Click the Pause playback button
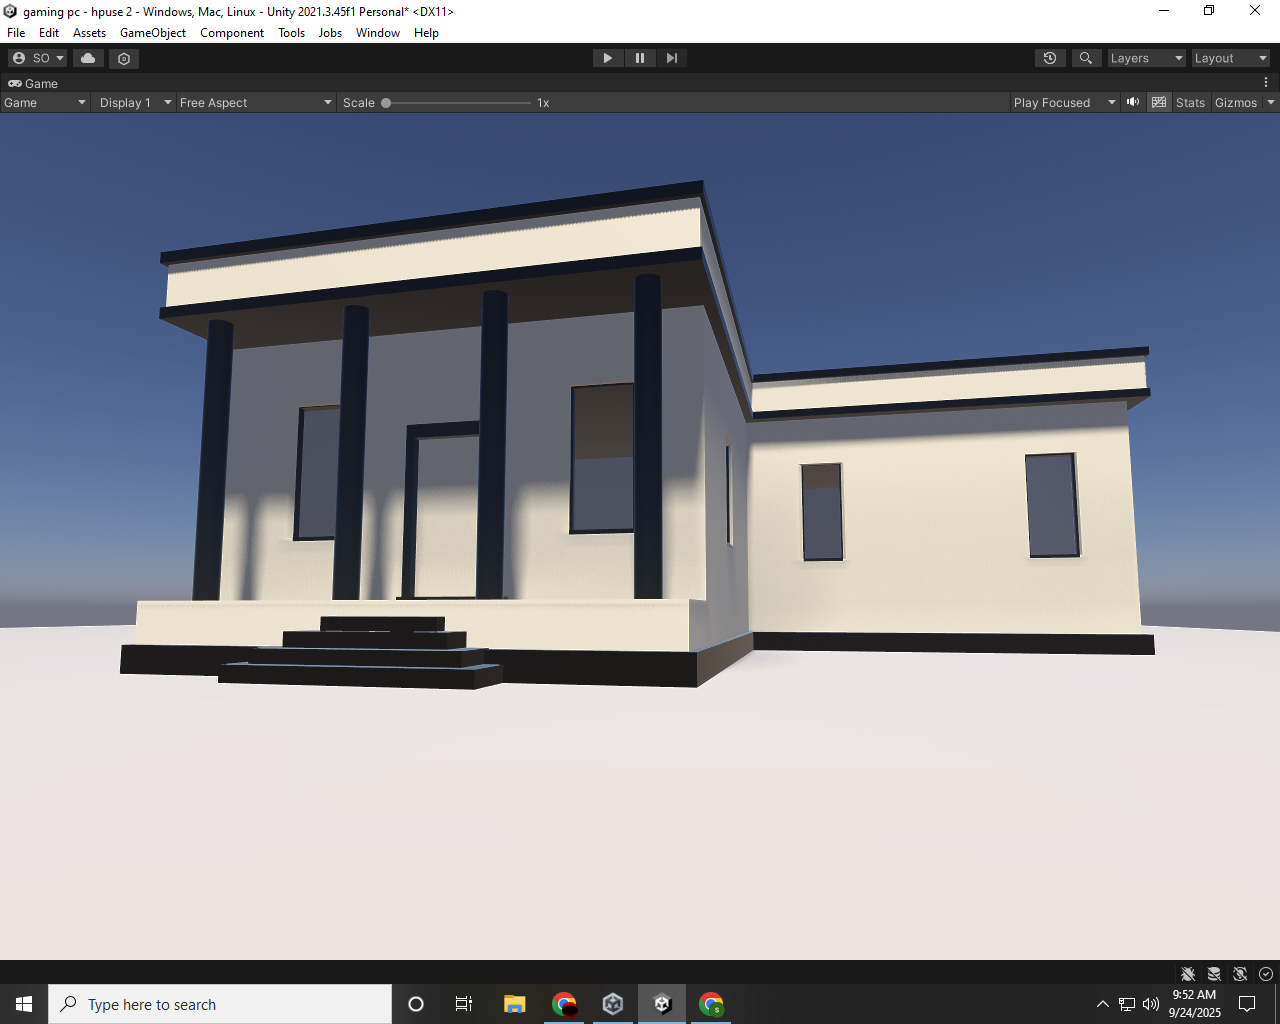The height and width of the screenshot is (1024, 1280). click(x=640, y=58)
